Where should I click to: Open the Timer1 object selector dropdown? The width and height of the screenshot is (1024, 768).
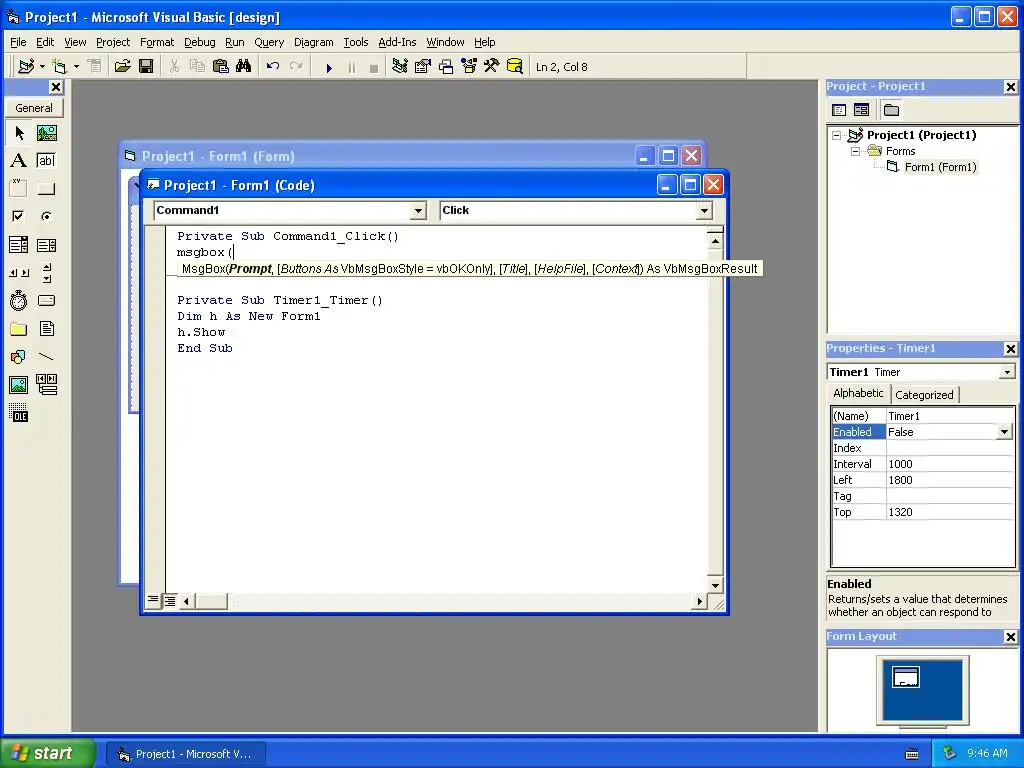1007,372
